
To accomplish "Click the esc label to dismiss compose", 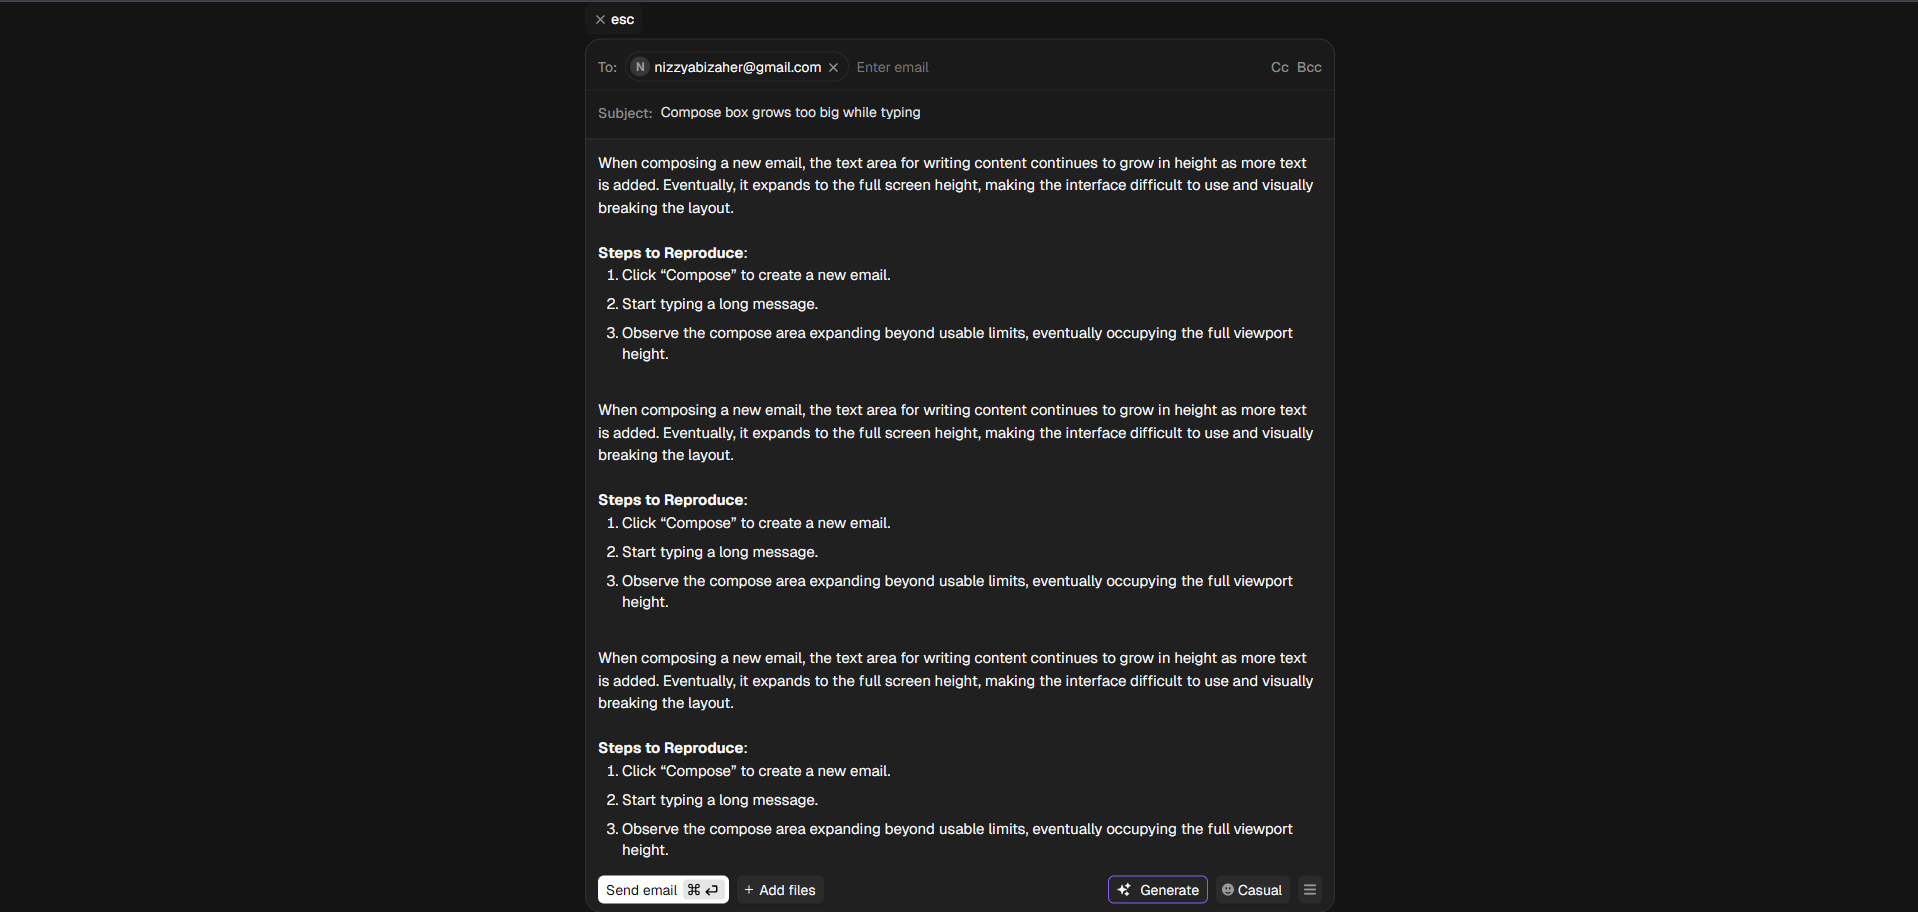I will pos(622,20).
